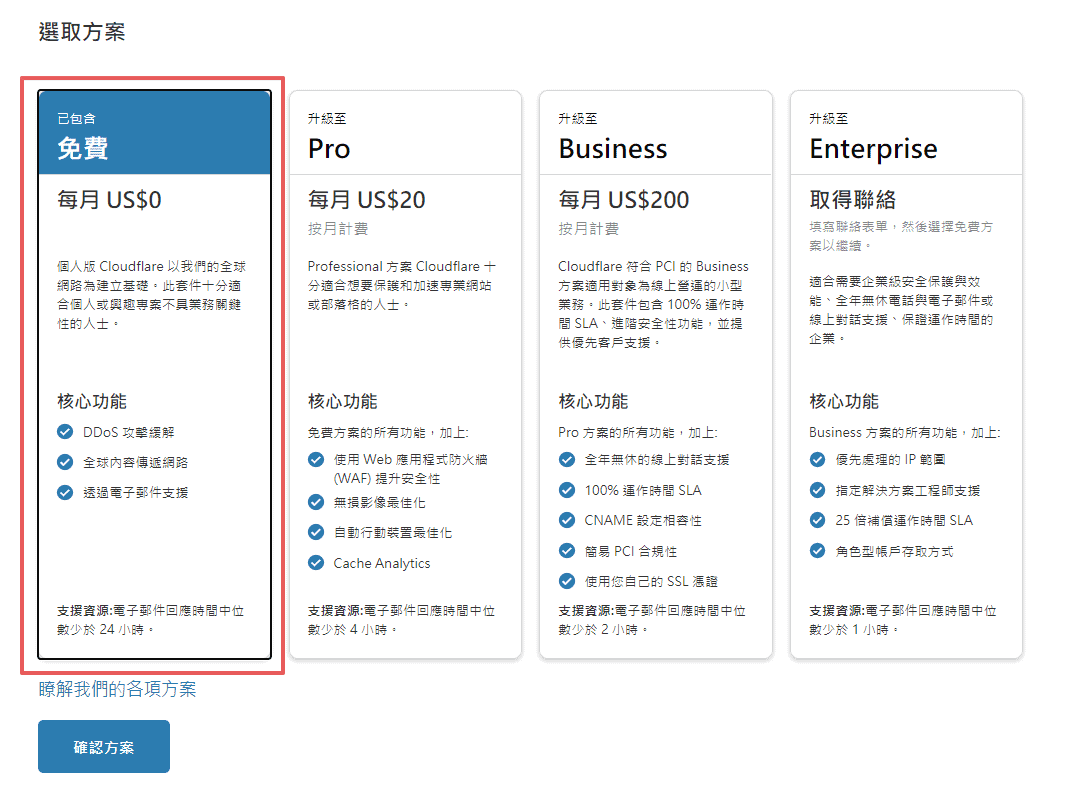Click checkmark icon beside 指定解決方案工程師支援
Viewport: 1081px width, 795px height.
(x=818, y=490)
